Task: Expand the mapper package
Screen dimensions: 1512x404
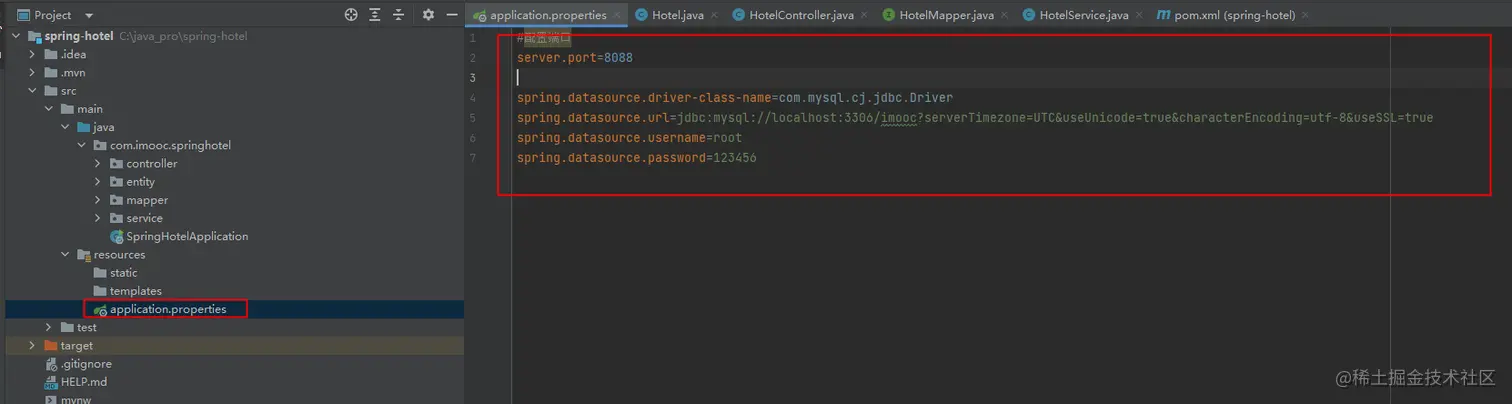Action: coord(98,200)
